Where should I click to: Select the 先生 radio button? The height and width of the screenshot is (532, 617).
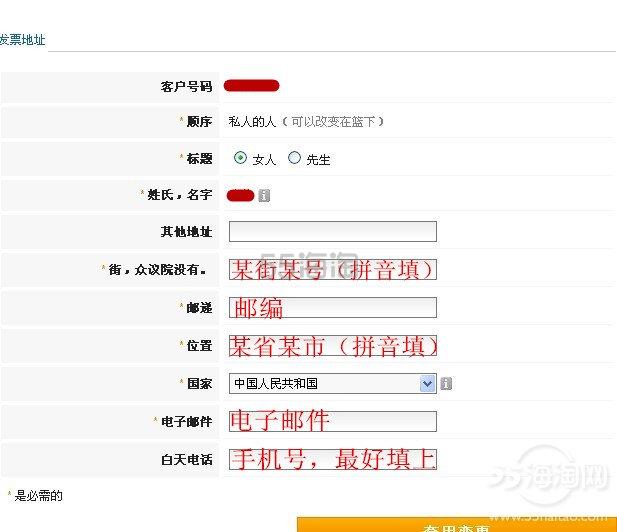(294, 158)
